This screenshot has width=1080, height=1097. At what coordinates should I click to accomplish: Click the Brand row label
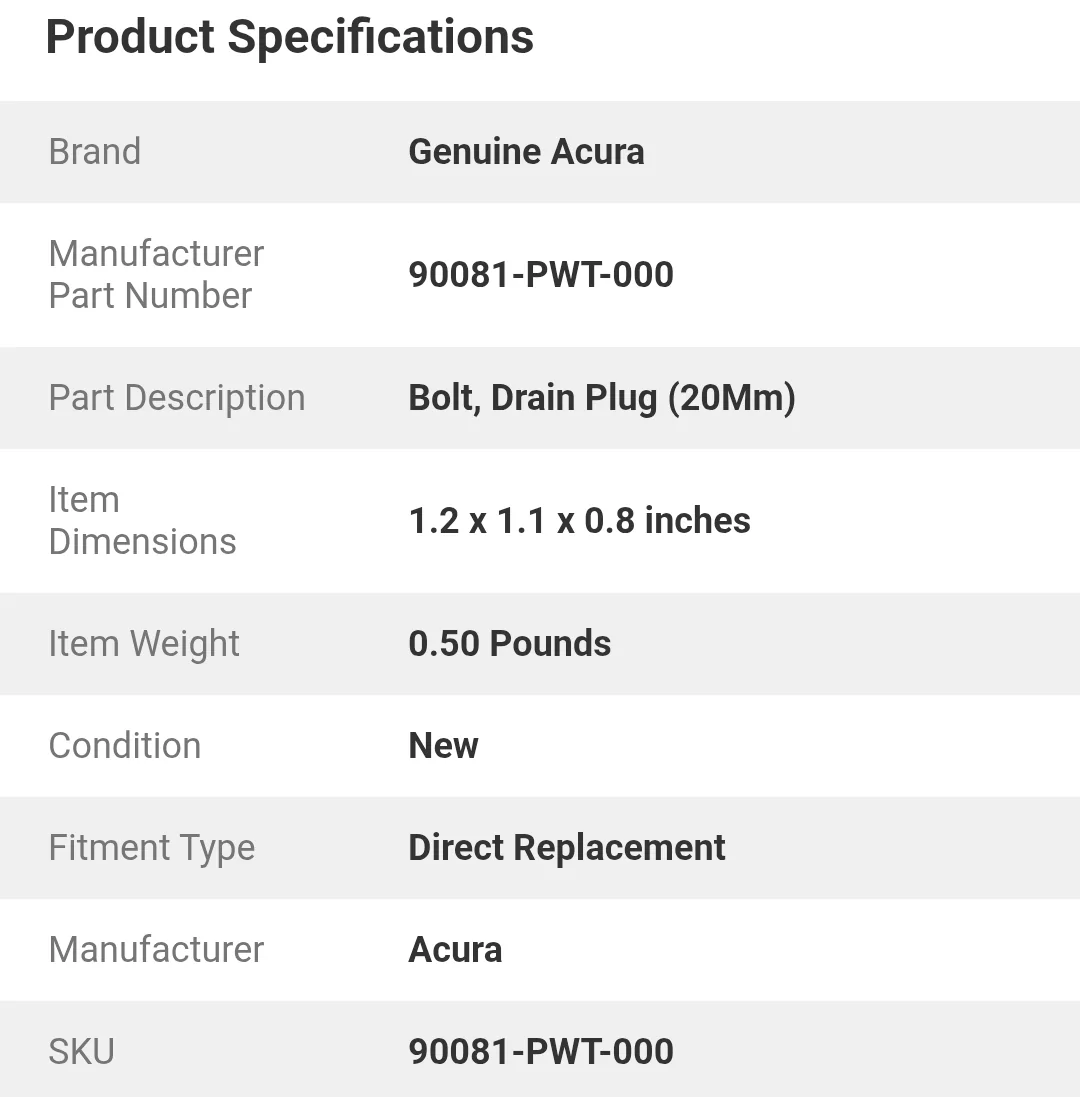95,152
